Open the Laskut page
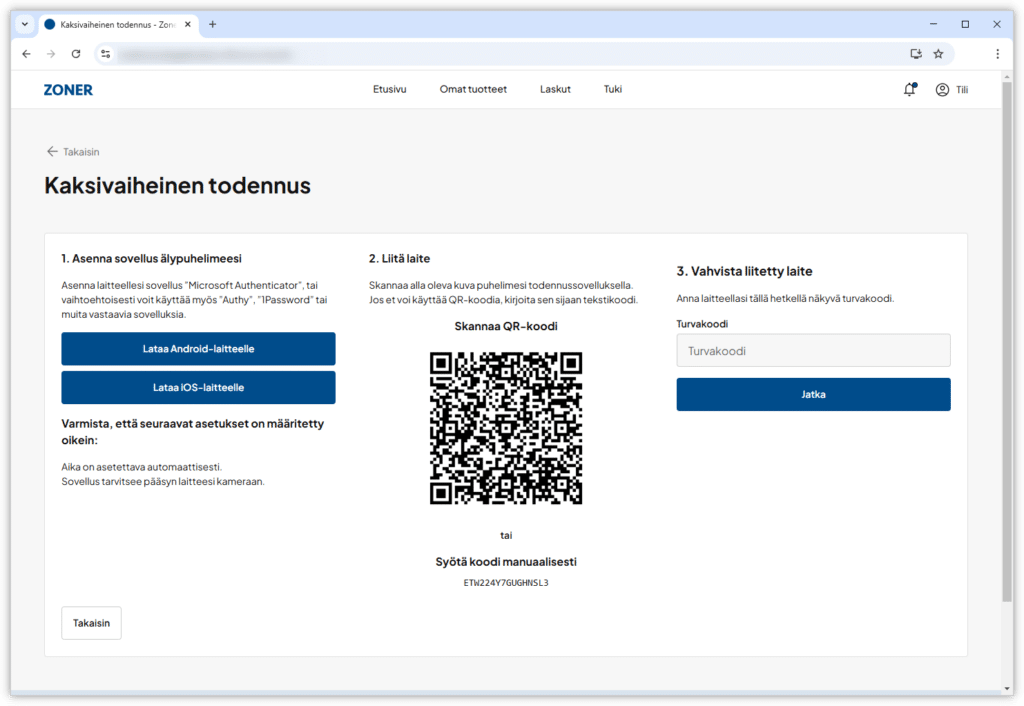The width and height of the screenshot is (1024, 706). (x=555, y=89)
